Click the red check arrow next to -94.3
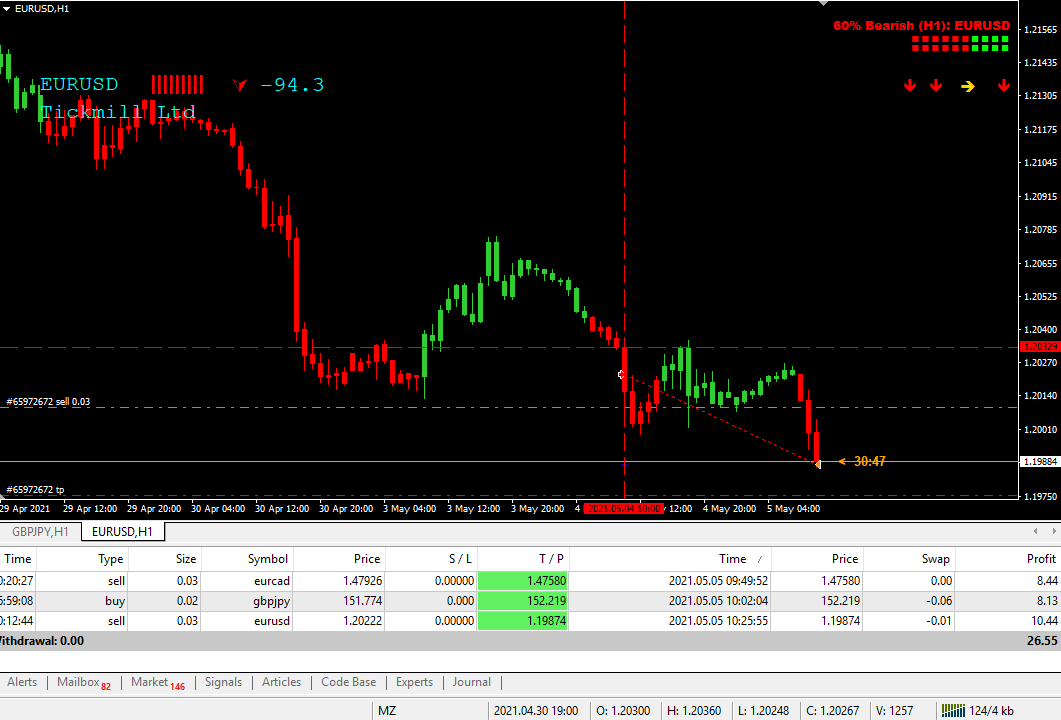This screenshot has width=1061, height=720. click(240, 84)
